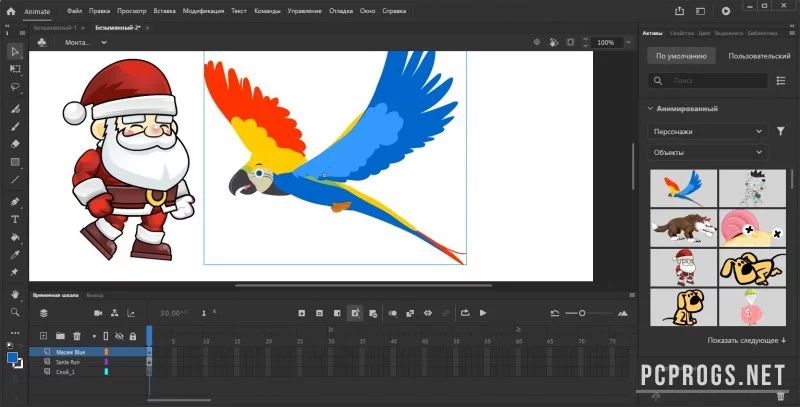
Task: Click the Center Stage icon
Action: tap(536, 42)
